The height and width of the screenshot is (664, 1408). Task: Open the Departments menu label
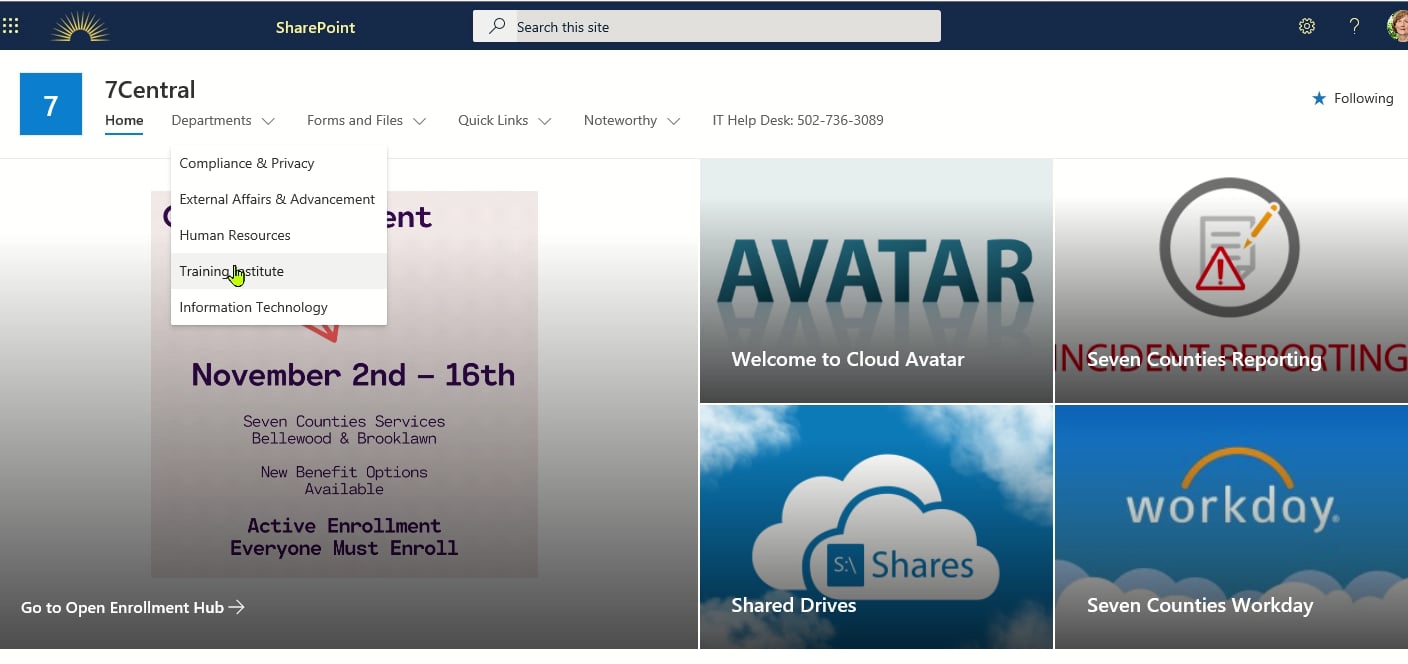pos(211,120)
